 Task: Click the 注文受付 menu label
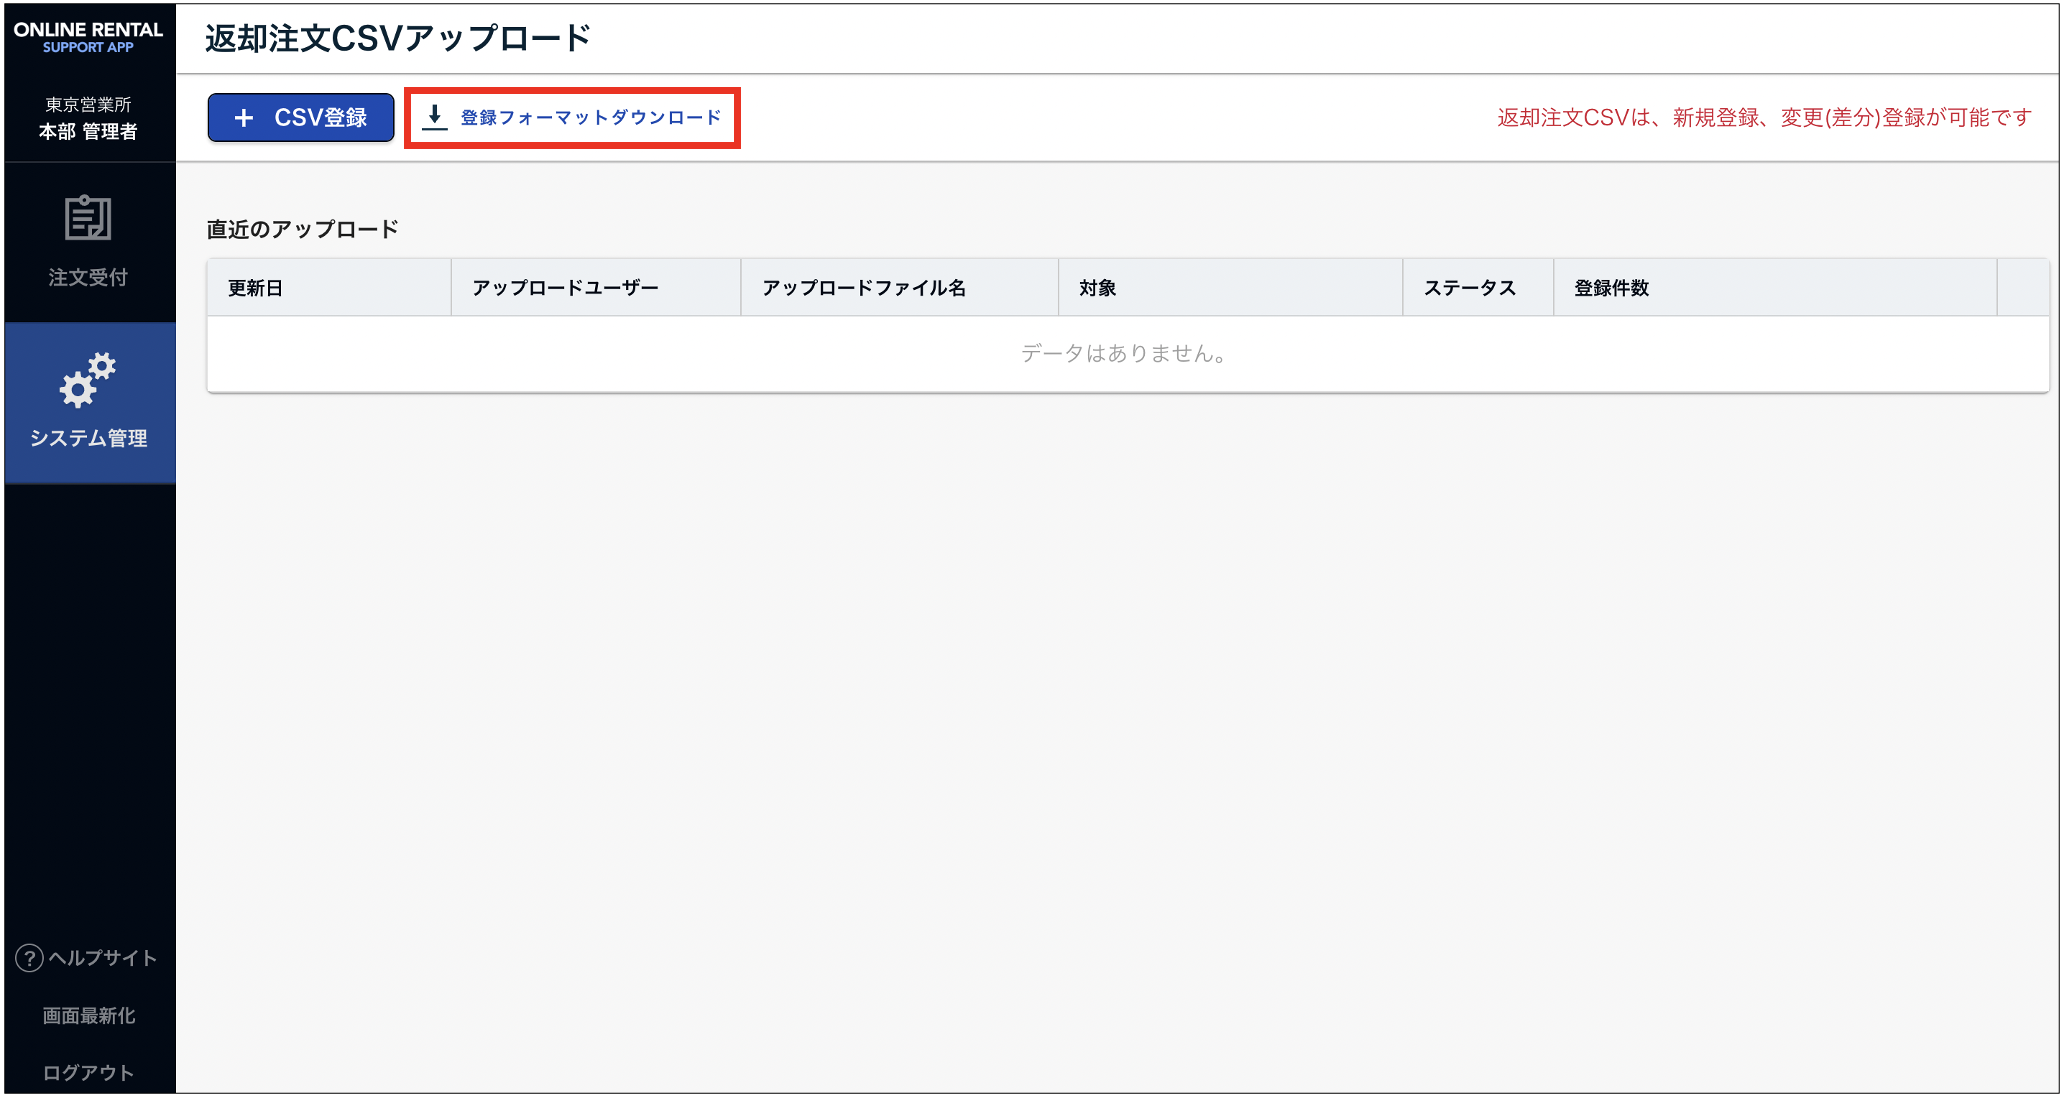[88, 277]
